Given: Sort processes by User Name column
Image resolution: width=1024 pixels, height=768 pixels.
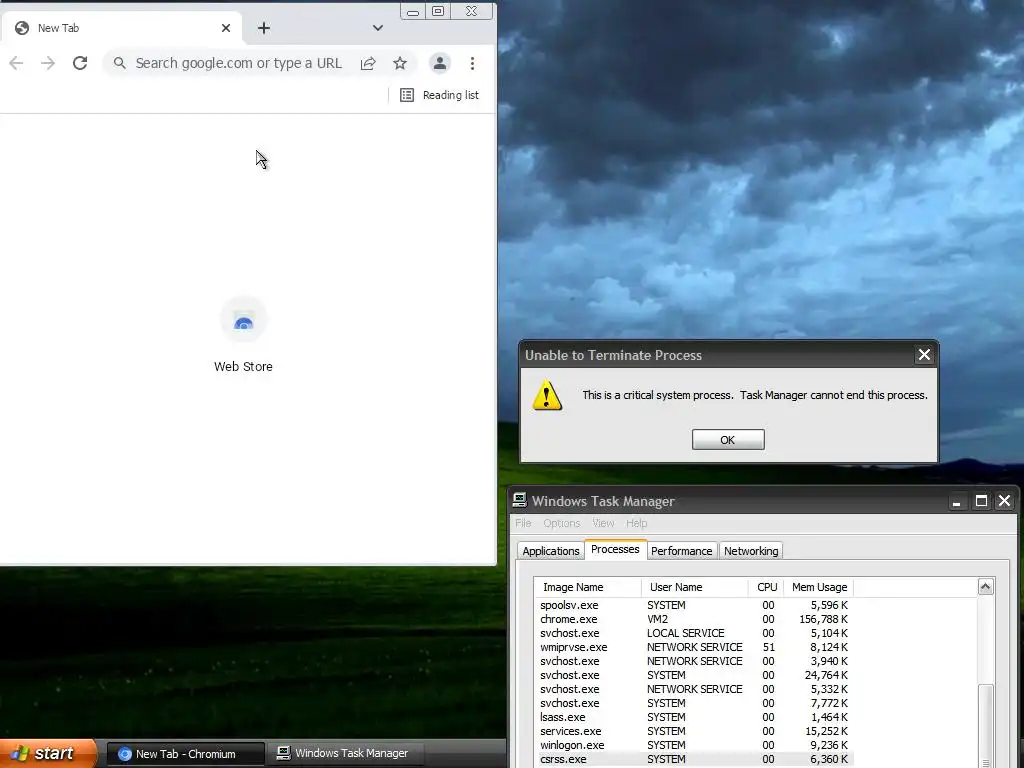Looking at the screenshot, I should click(695, 587).
